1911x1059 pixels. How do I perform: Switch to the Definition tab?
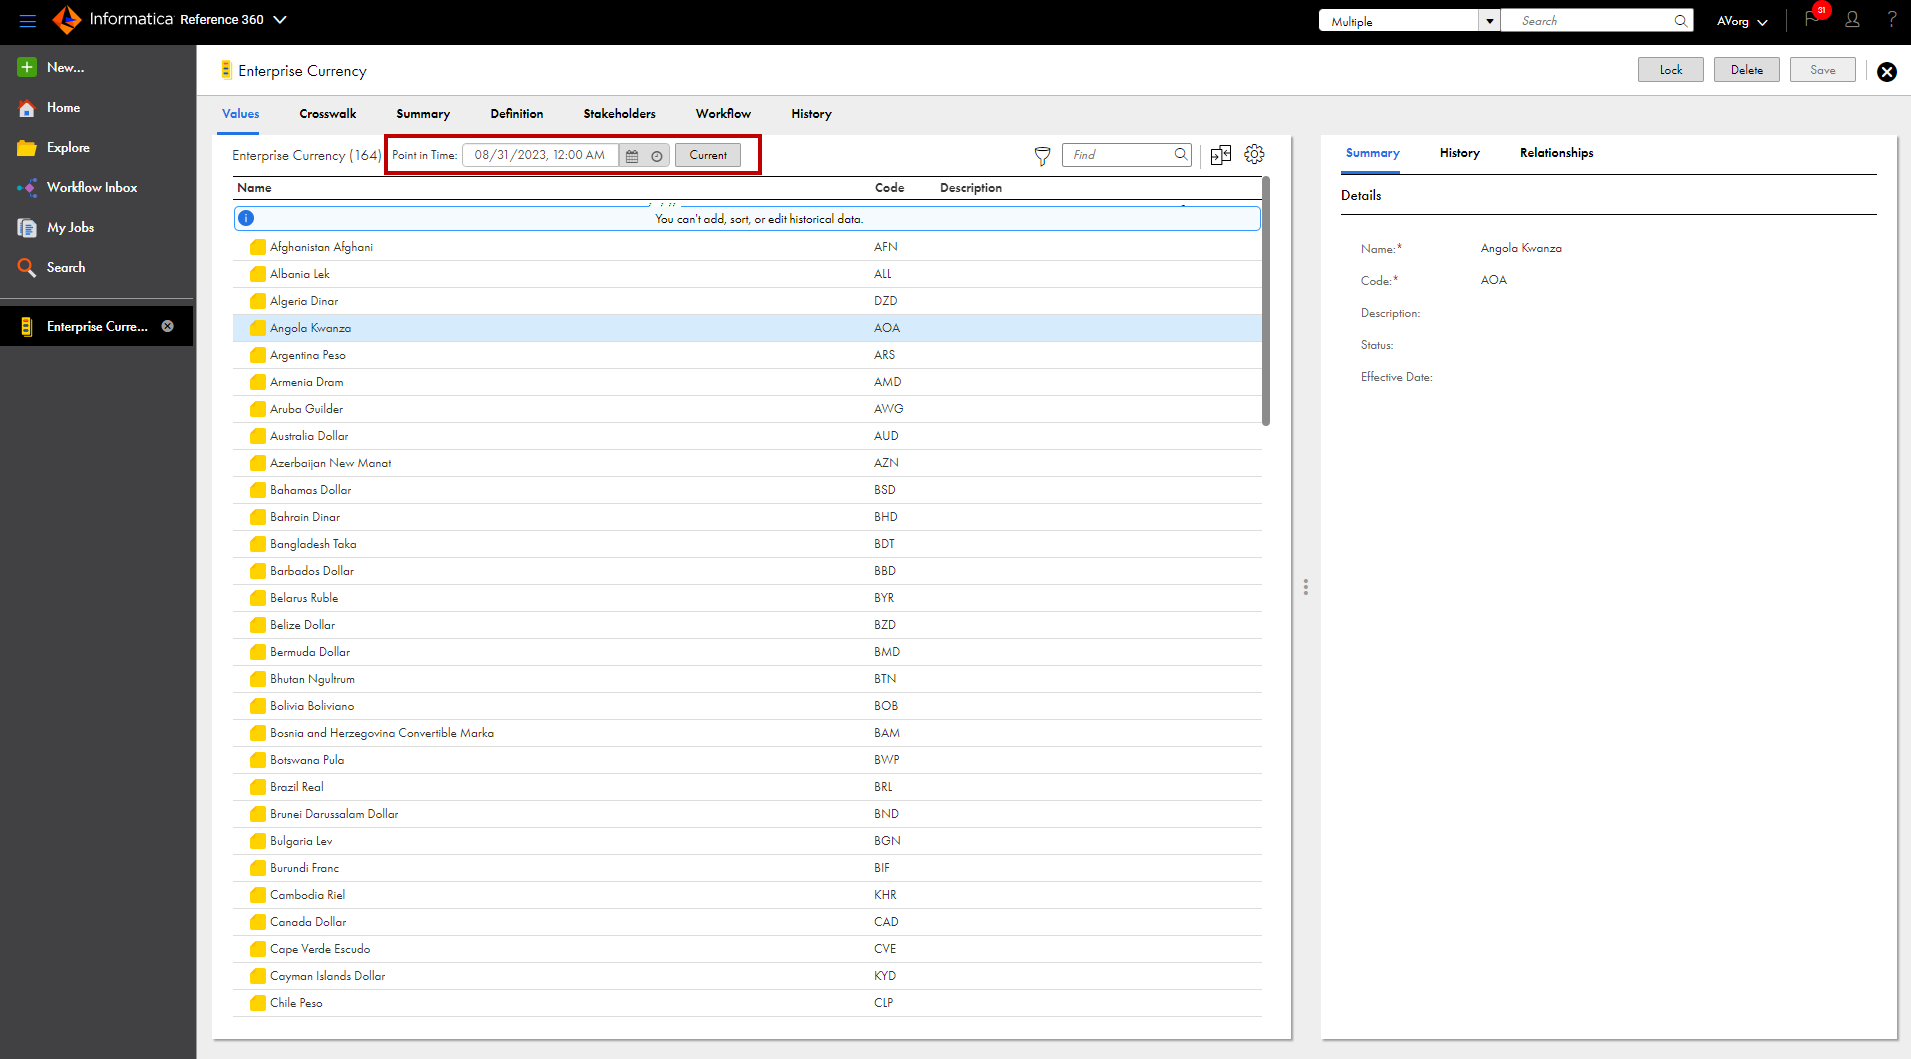pos(517,114)
